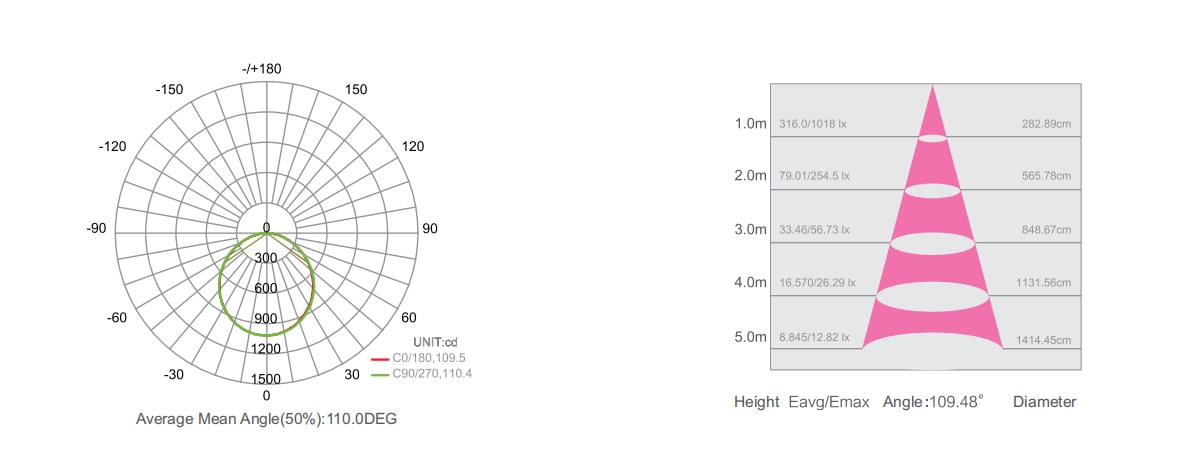Click the 1414.45cm diameter value
1200x473 pixels.
pyautogui.click(x=1044, y=340)
